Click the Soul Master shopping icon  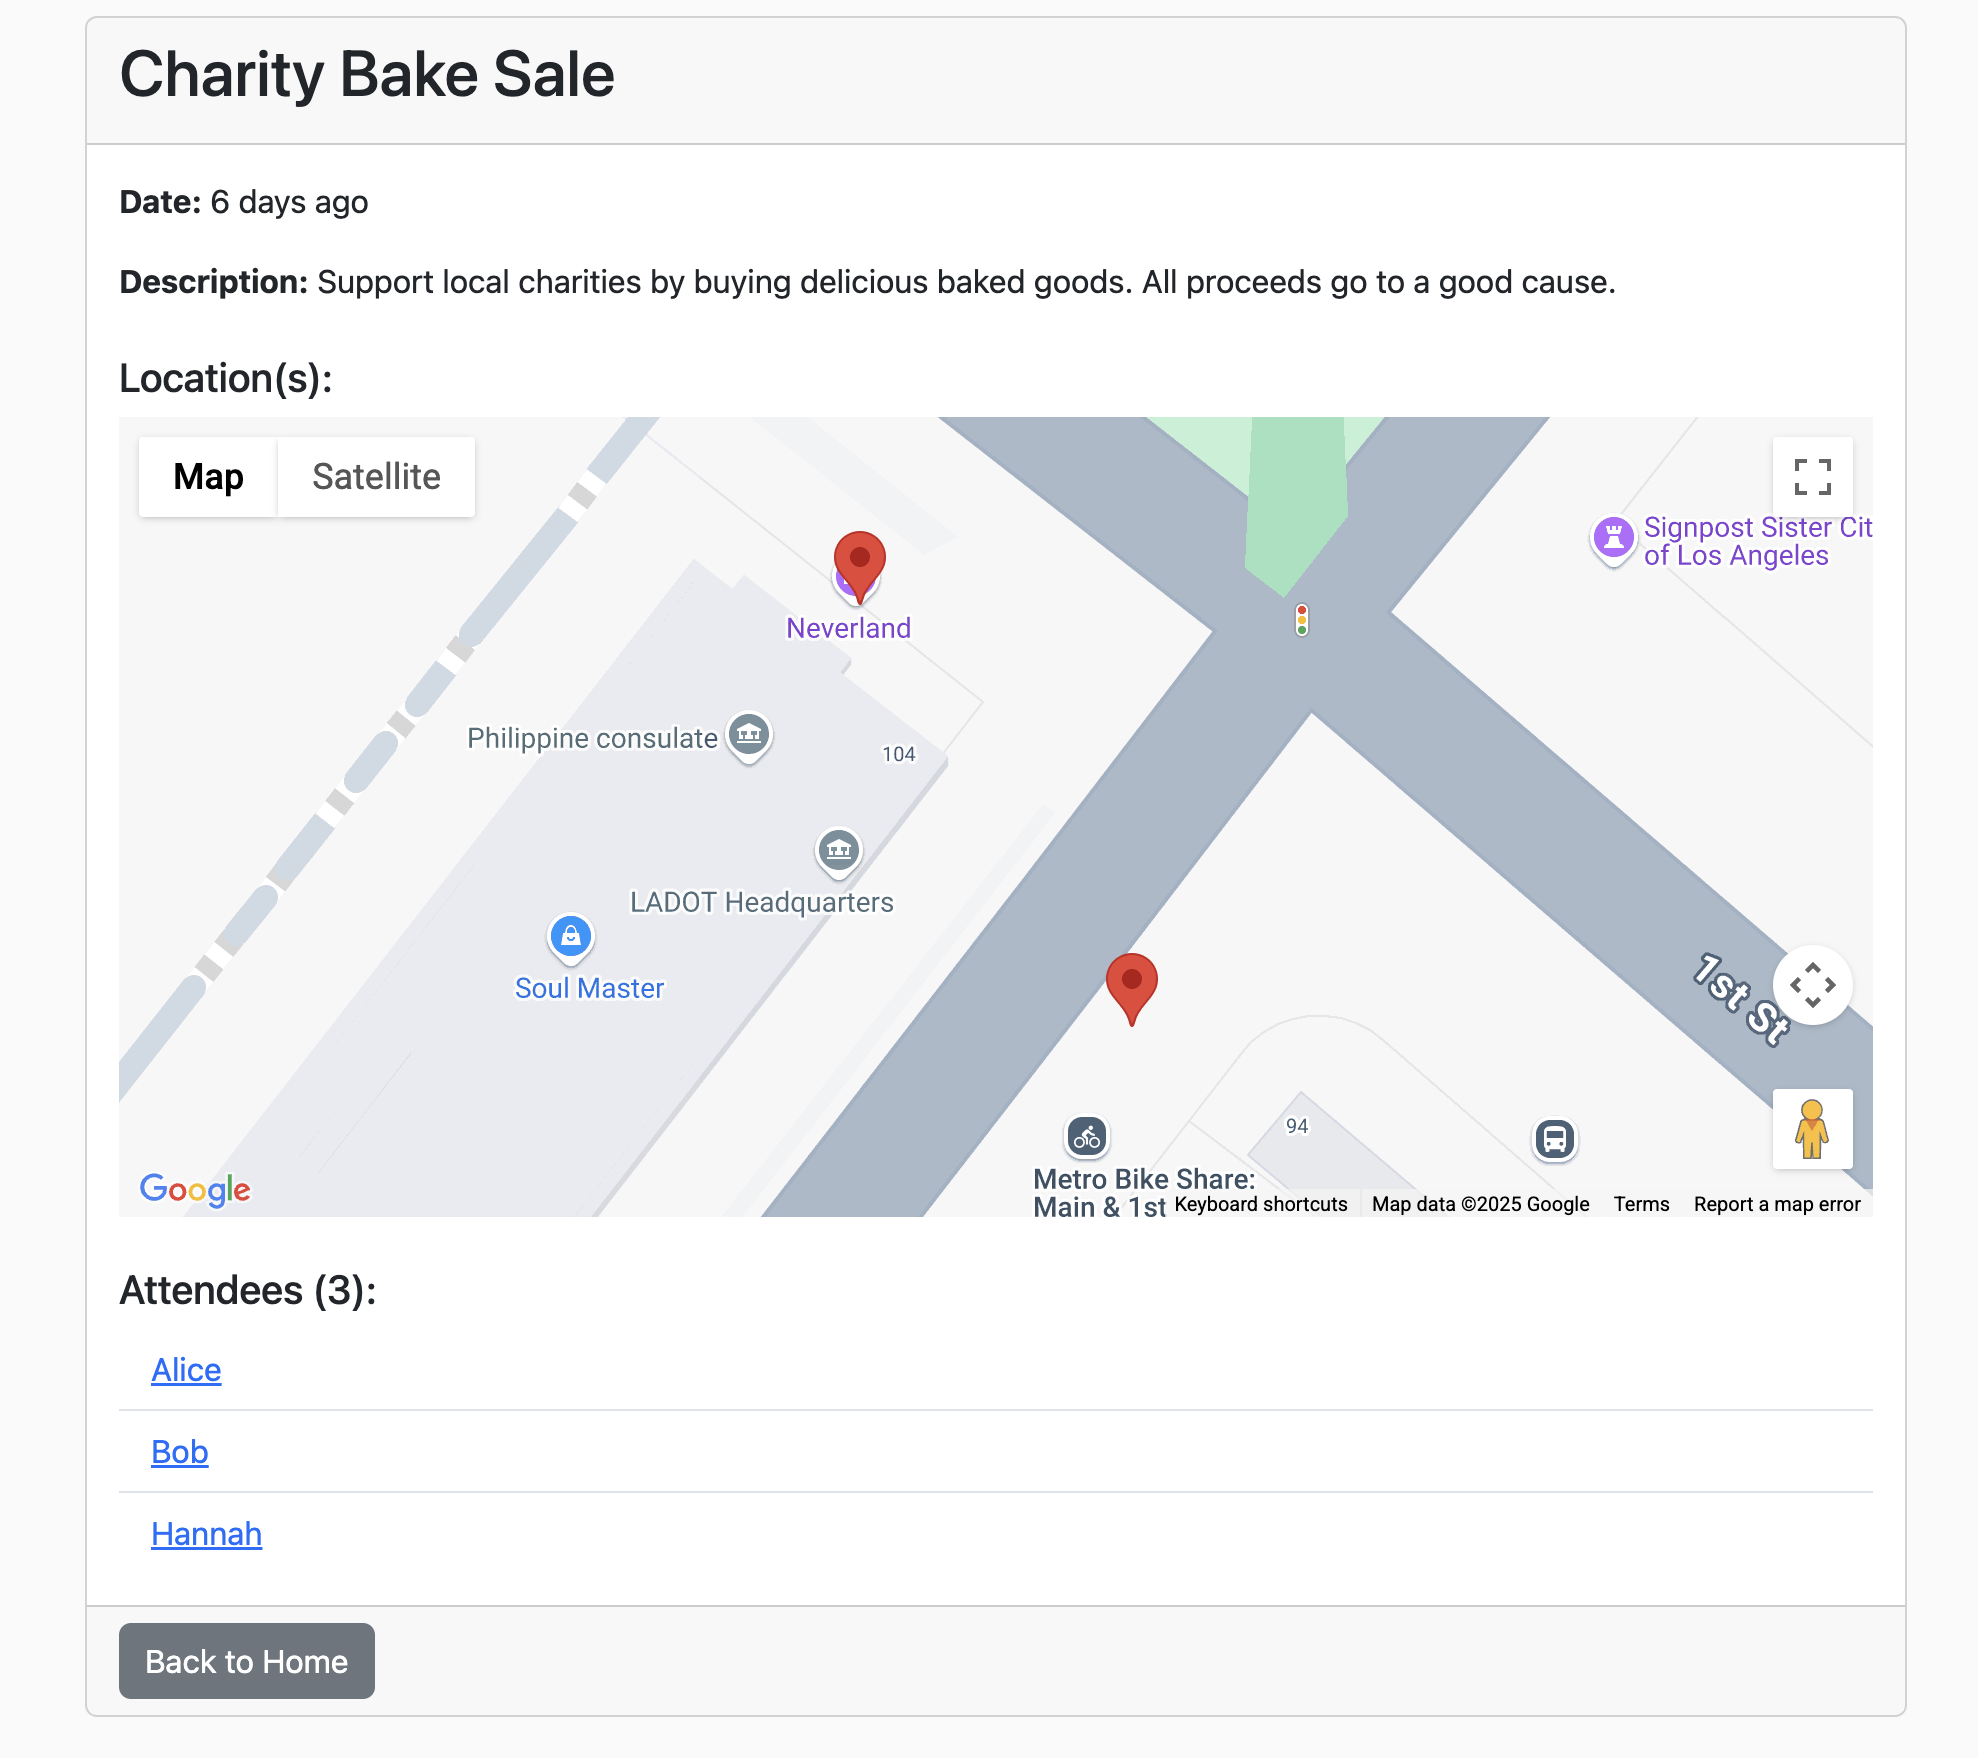(569, 936)
